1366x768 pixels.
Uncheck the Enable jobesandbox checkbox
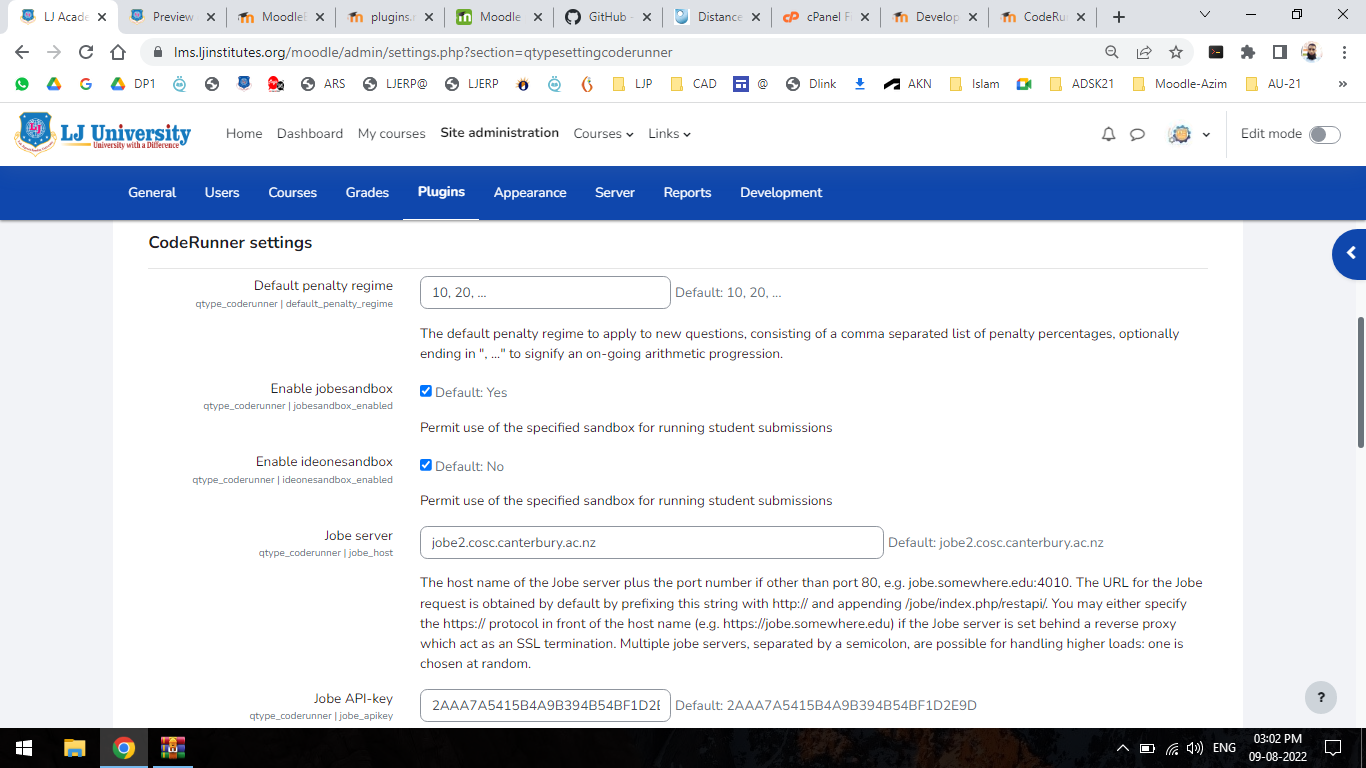point(426,391)
